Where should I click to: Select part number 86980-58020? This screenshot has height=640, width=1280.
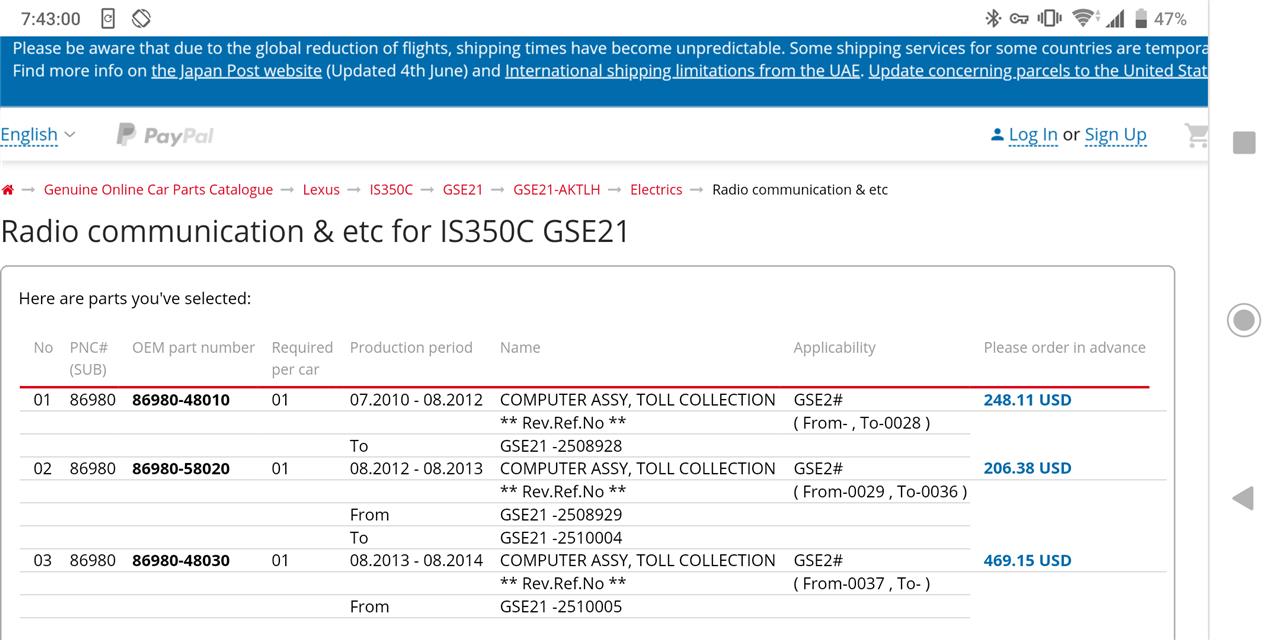click(x=181, y=468)
